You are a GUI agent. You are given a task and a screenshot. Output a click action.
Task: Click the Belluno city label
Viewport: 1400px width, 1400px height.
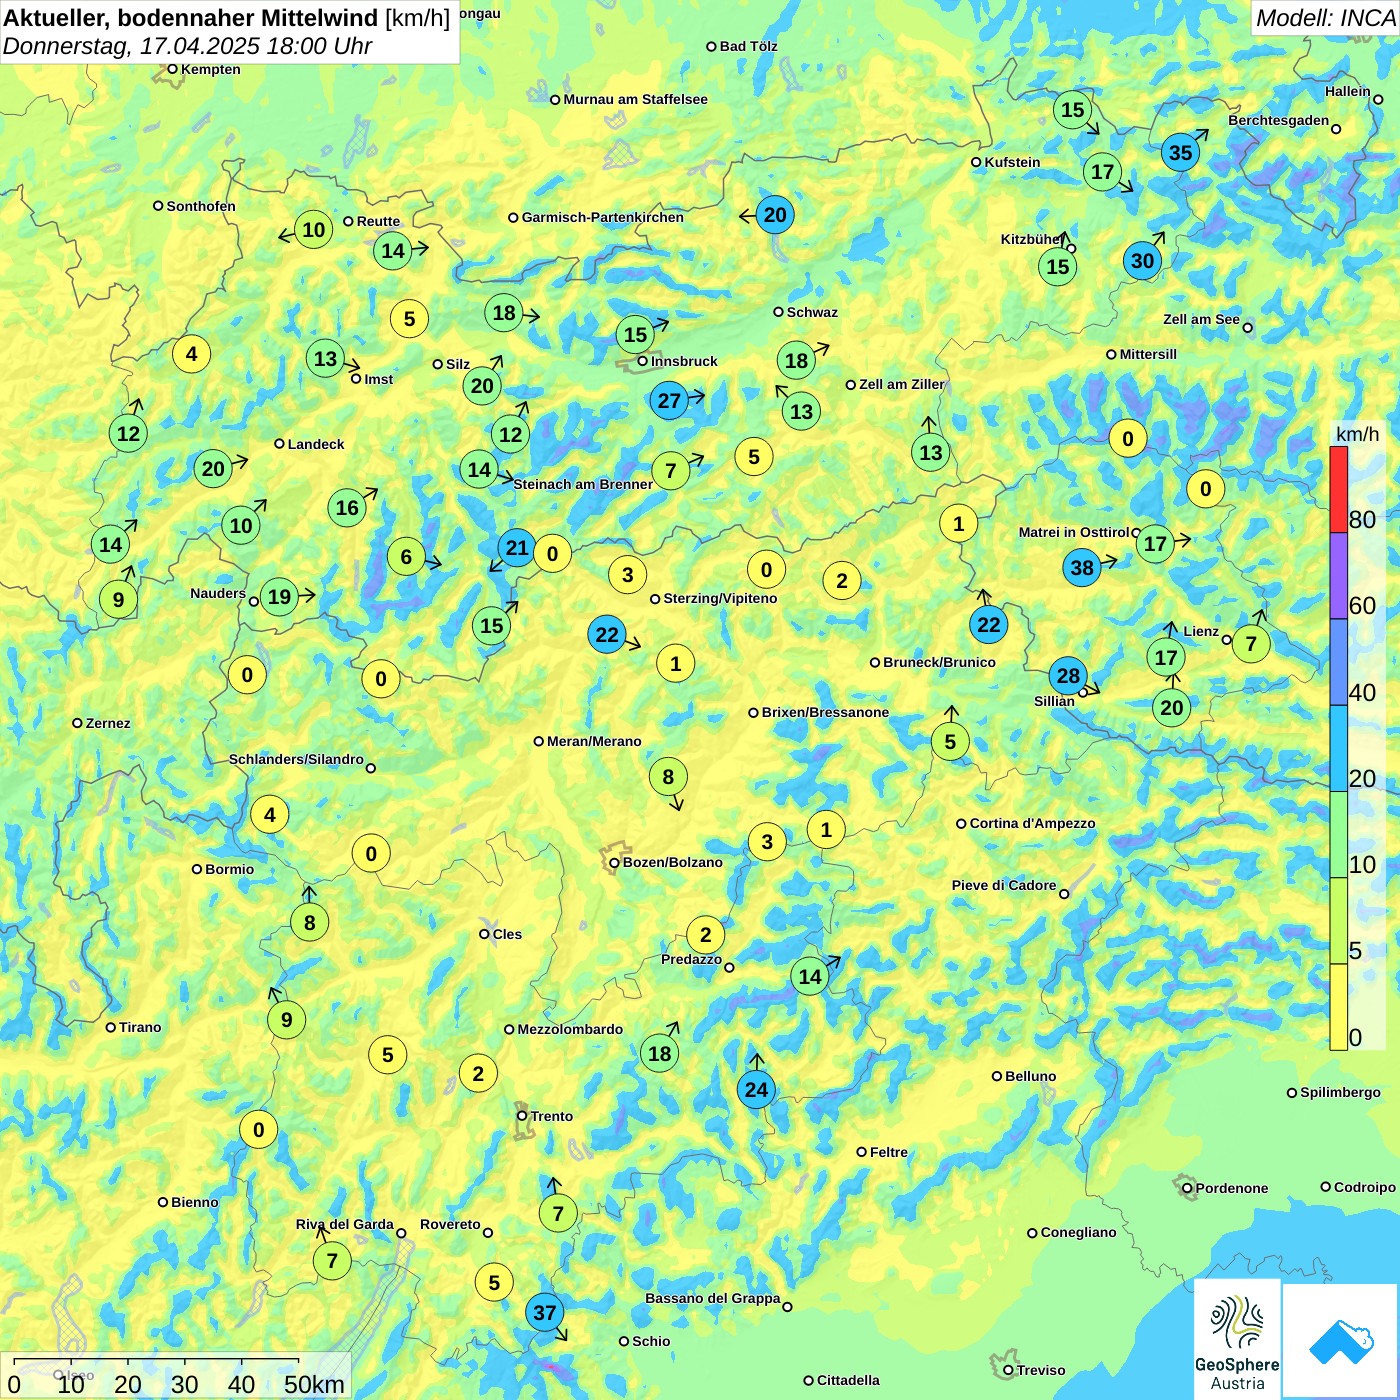pyautogui.click(x=1030, y=1076)
